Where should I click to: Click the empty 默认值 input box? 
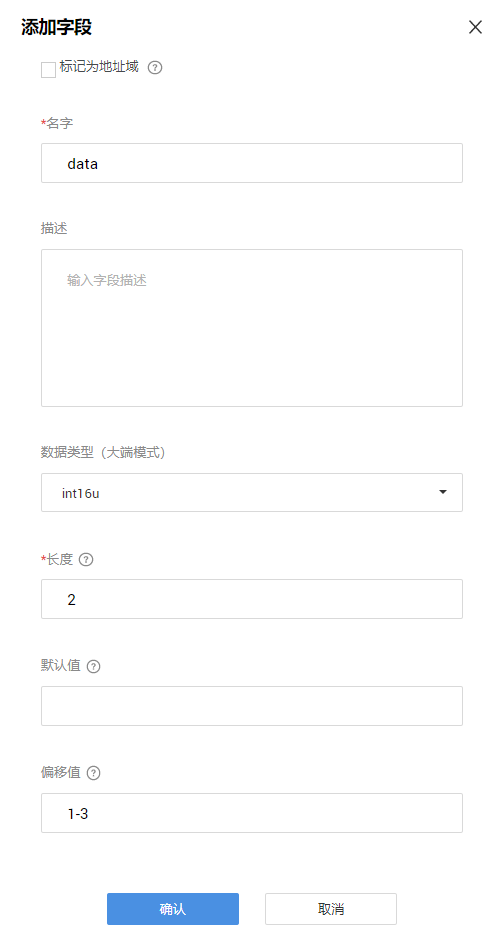click(252, 706)
